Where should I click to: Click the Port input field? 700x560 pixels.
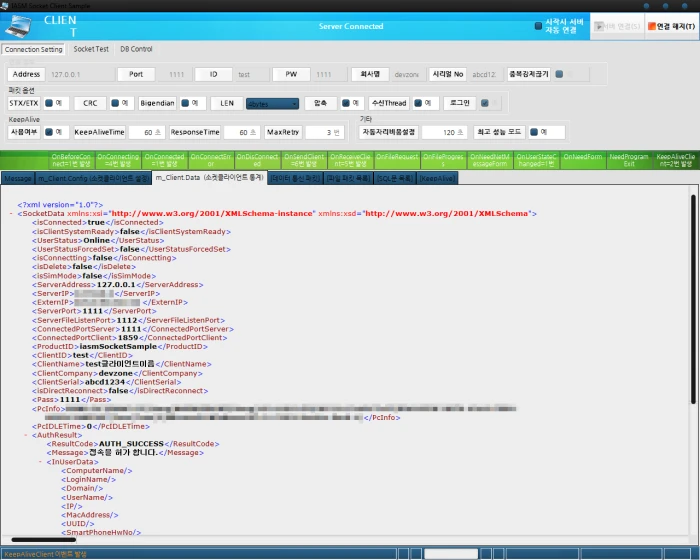click(x=175, y=74)
